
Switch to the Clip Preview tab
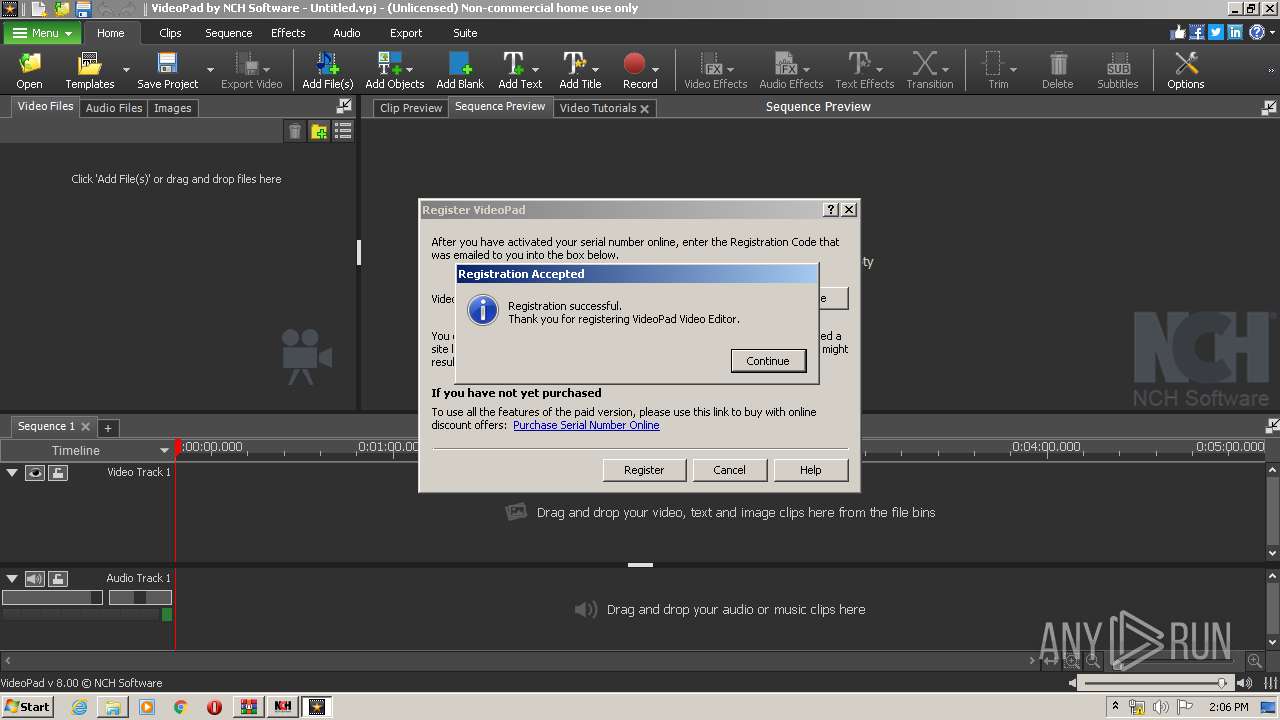coord(411,108)
